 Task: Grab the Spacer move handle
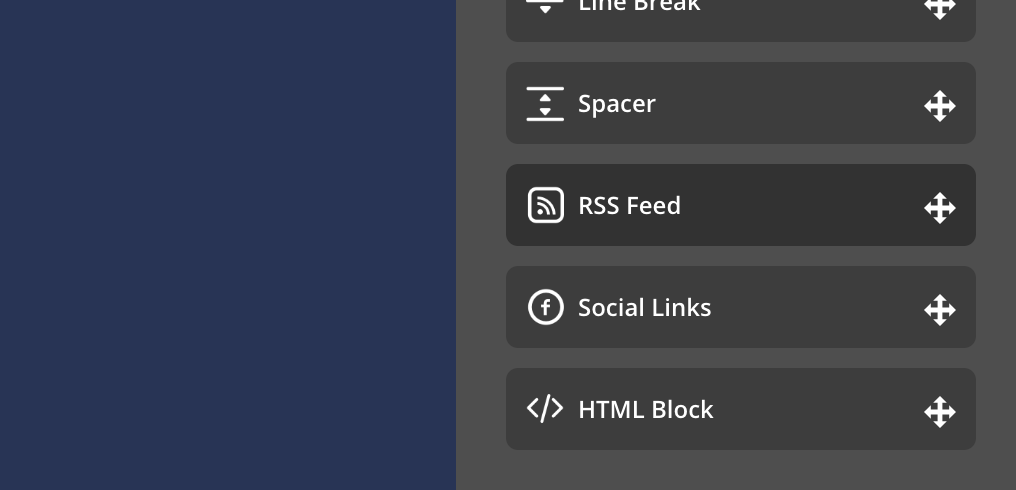(940, 106)
